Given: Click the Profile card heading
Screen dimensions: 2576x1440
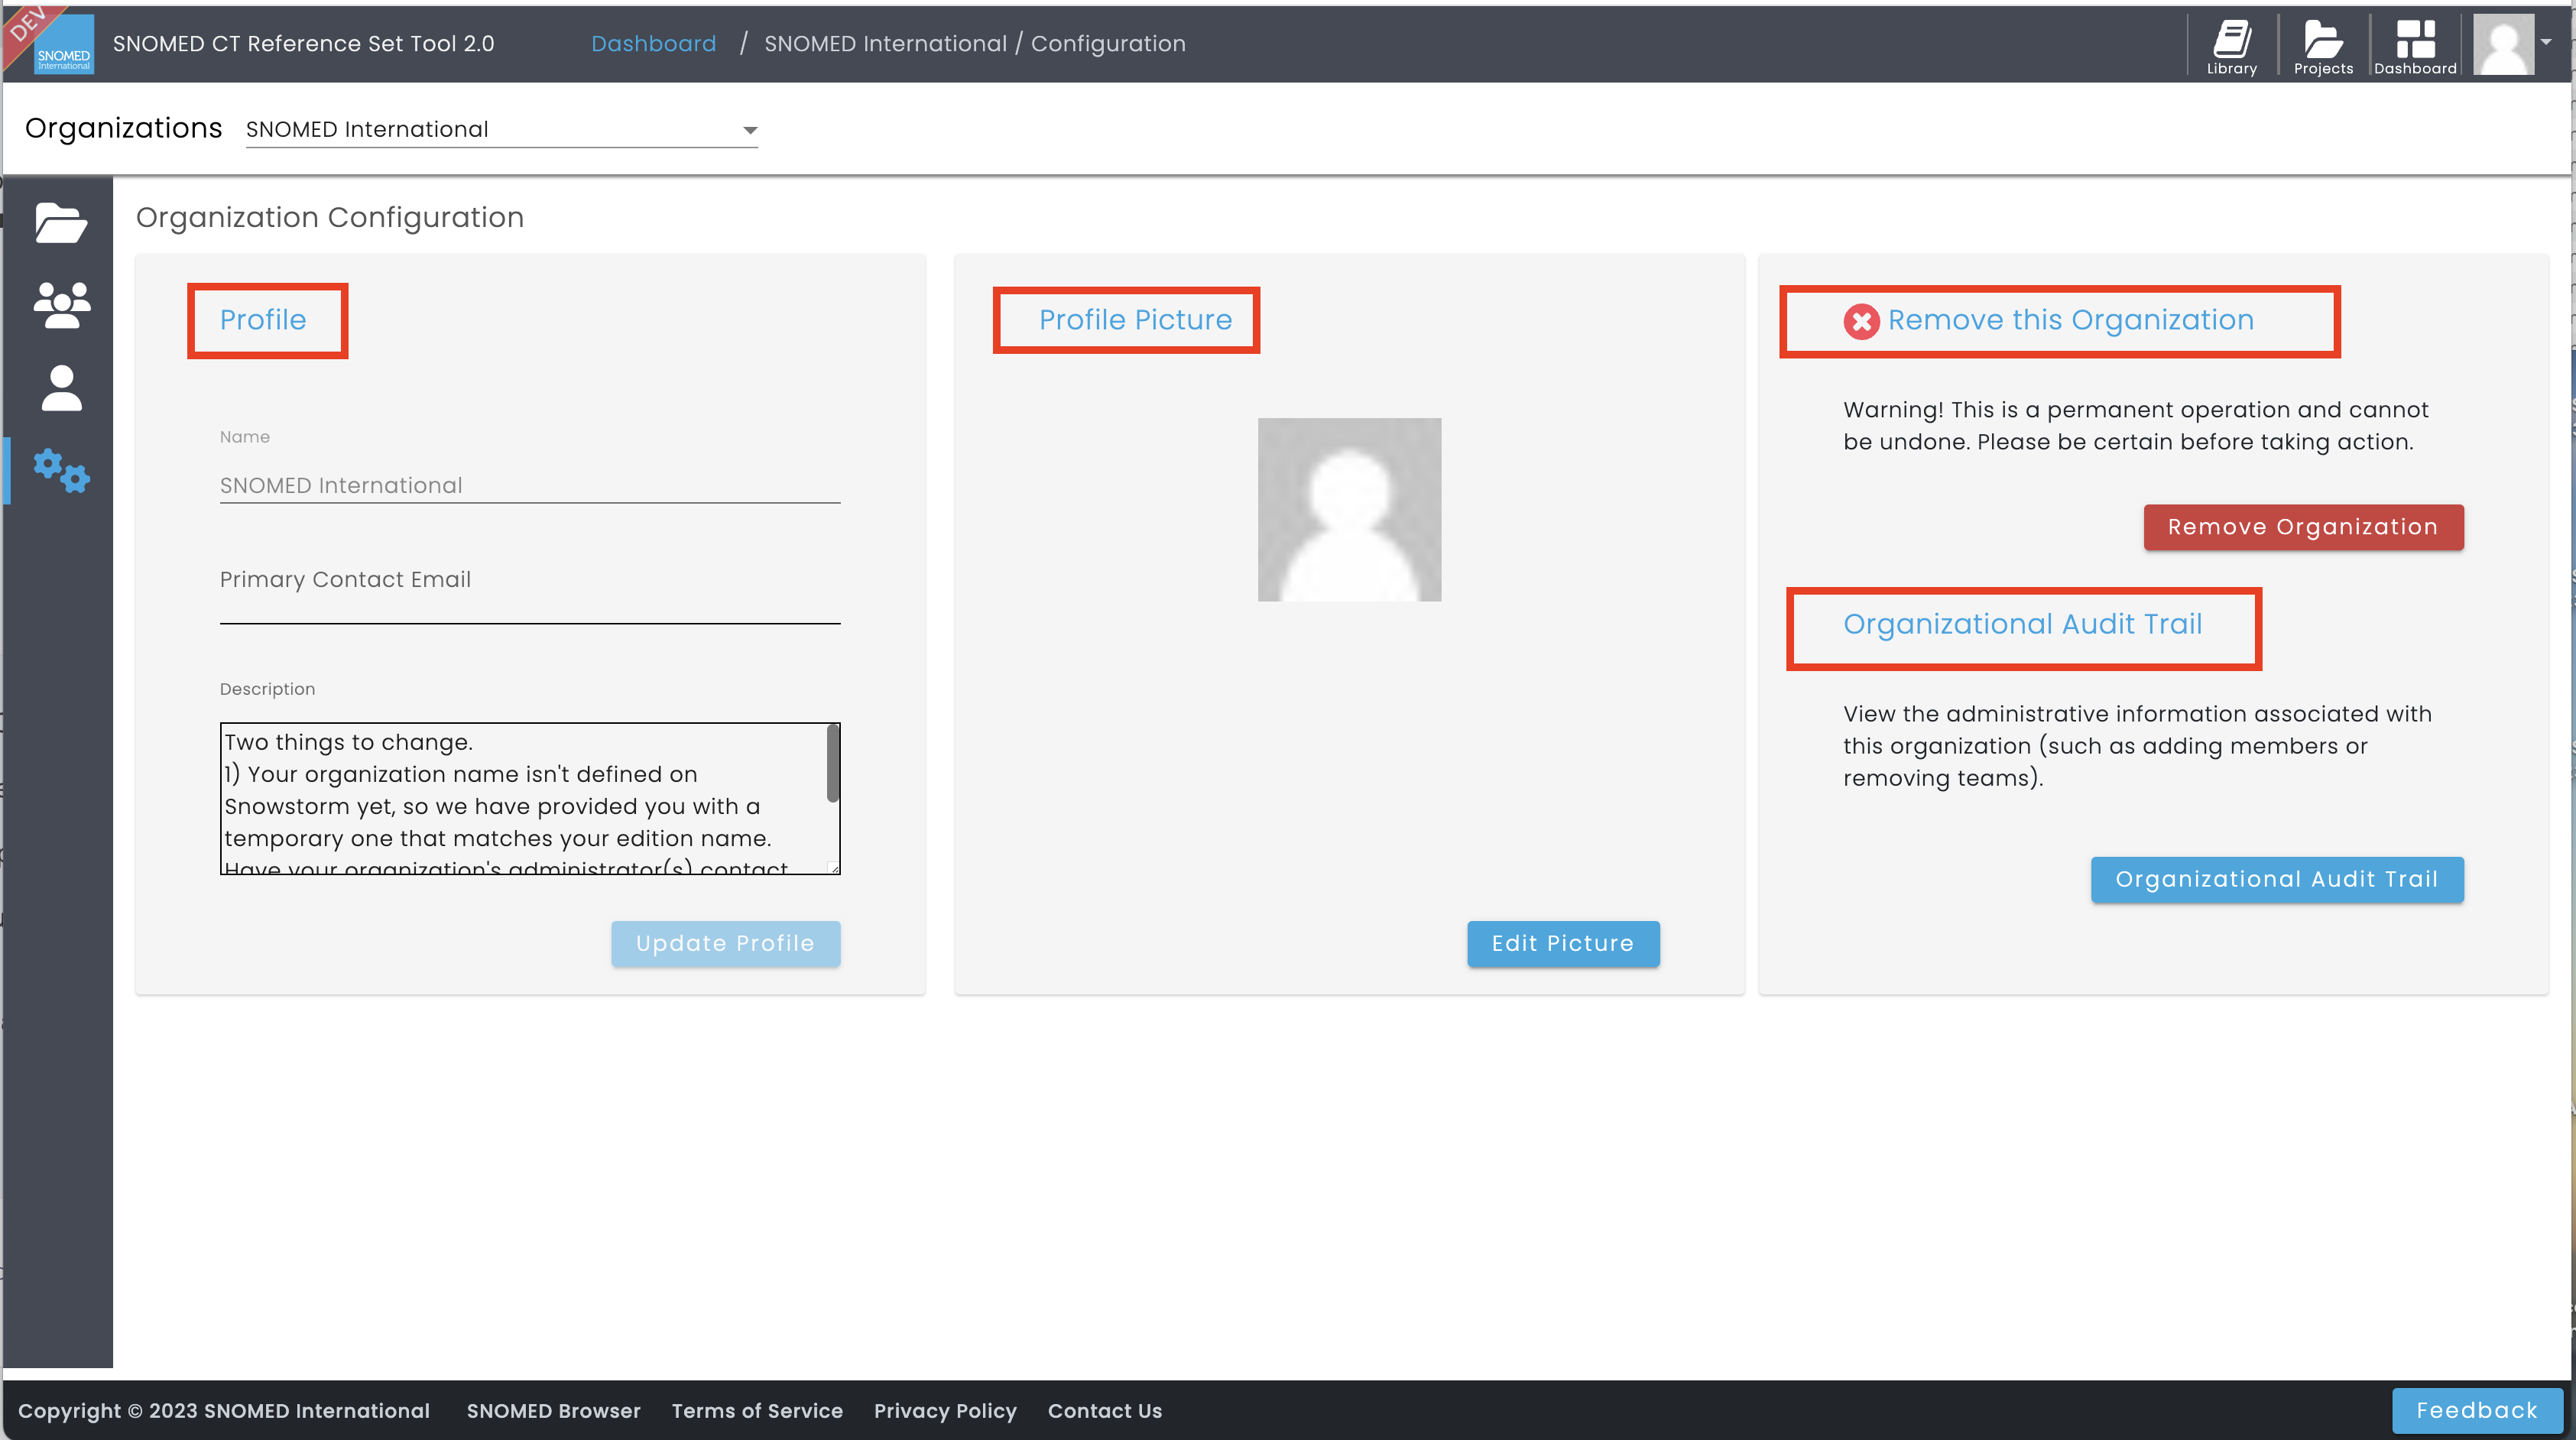Looking at the screenshot, I should click(263, 320).
